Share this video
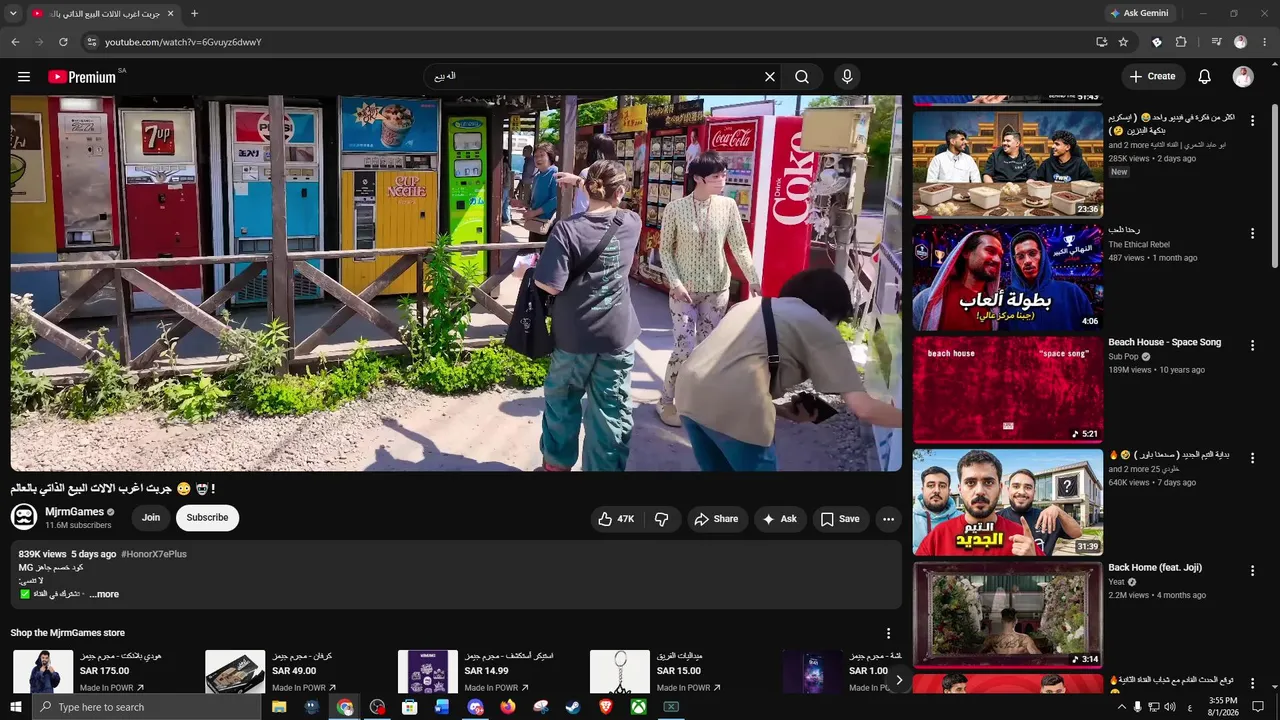 716,519
